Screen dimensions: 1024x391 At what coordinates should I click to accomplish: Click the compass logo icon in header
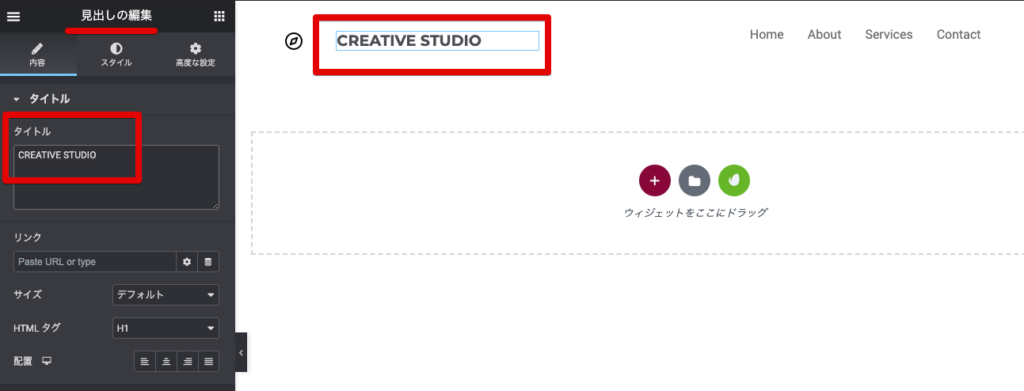pos(294,42)
